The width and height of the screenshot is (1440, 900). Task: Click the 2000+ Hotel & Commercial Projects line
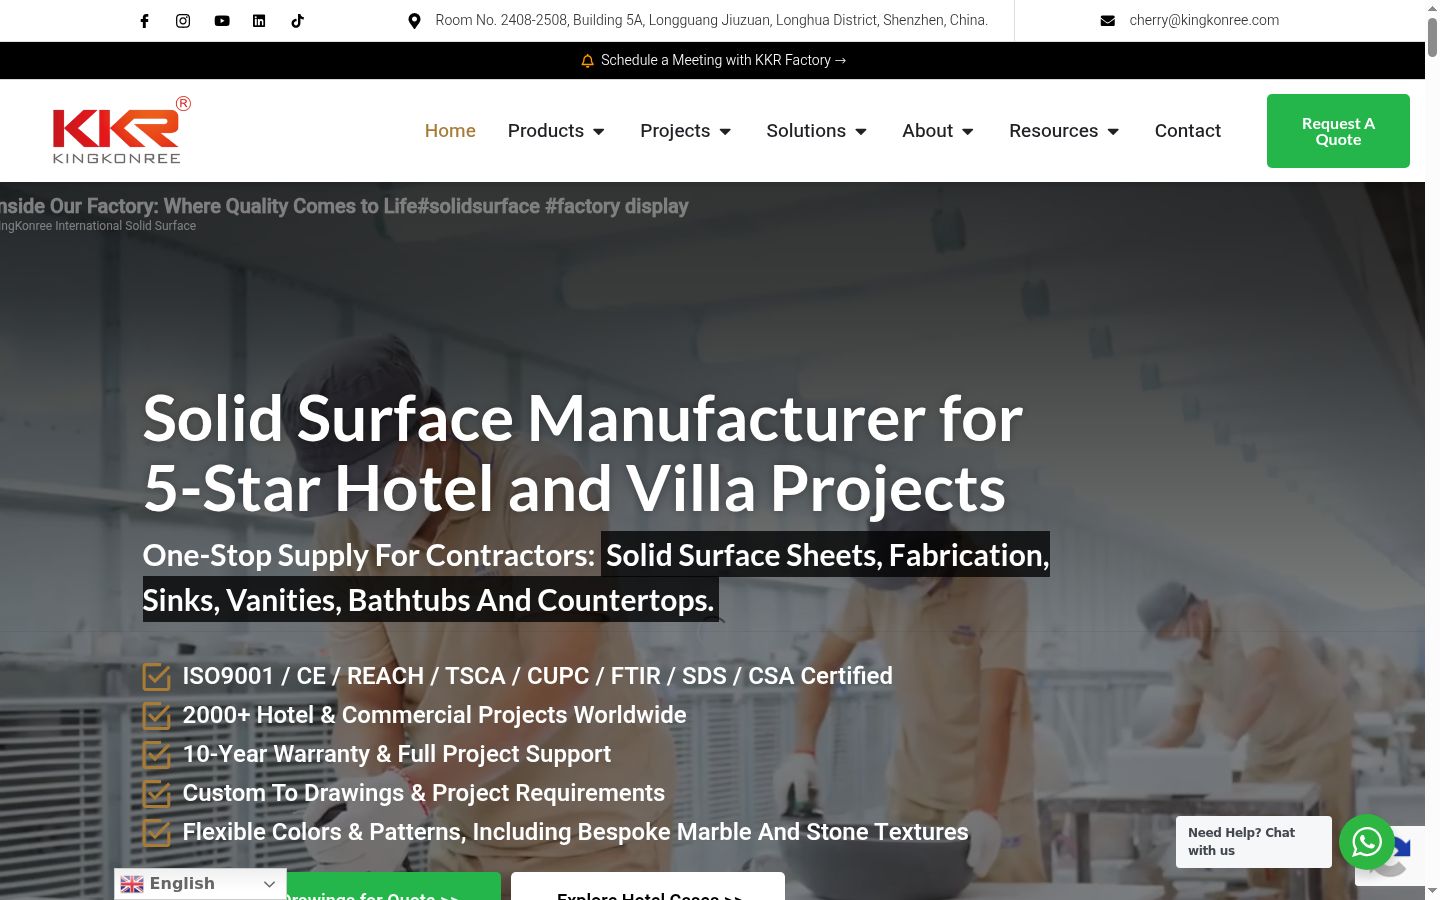[434, 715]
